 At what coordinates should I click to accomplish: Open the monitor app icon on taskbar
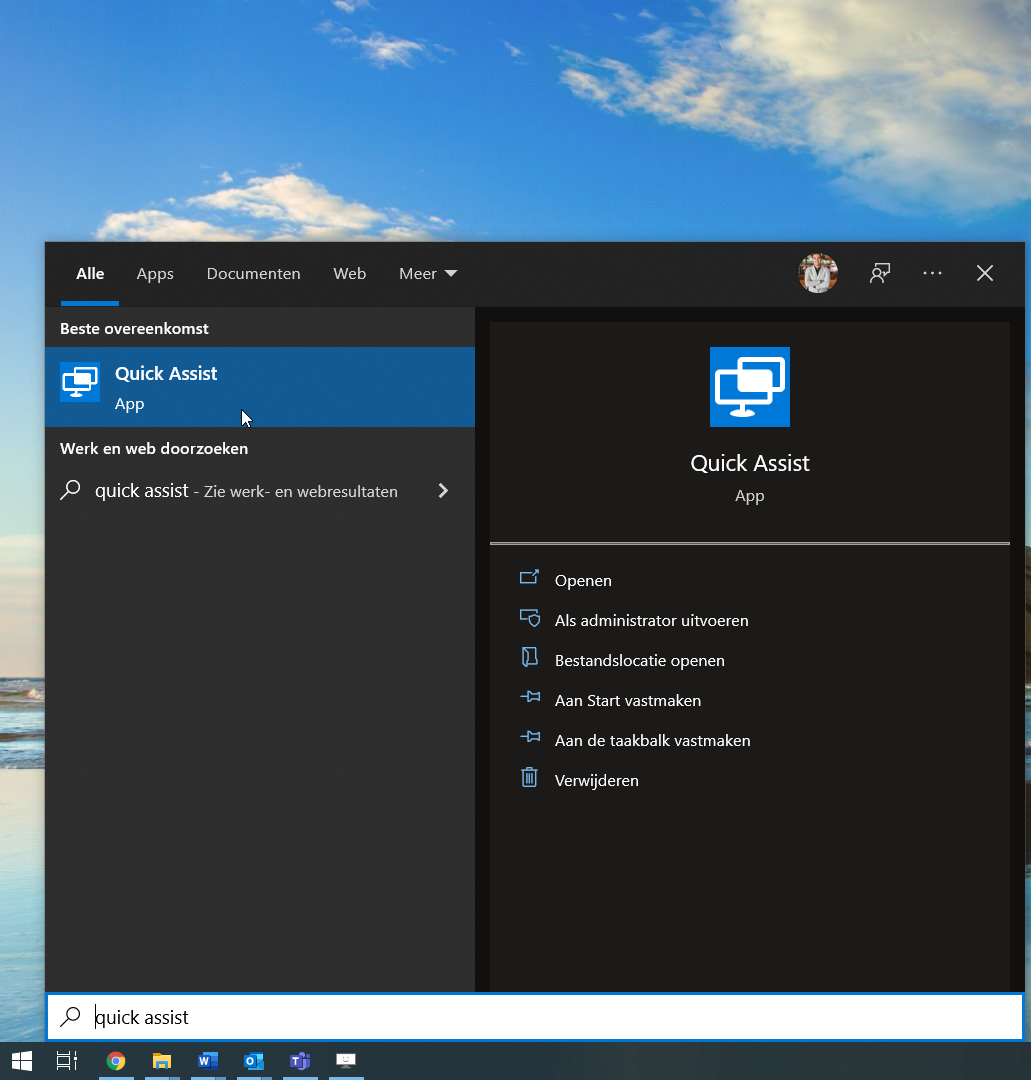coord(346,1061)
